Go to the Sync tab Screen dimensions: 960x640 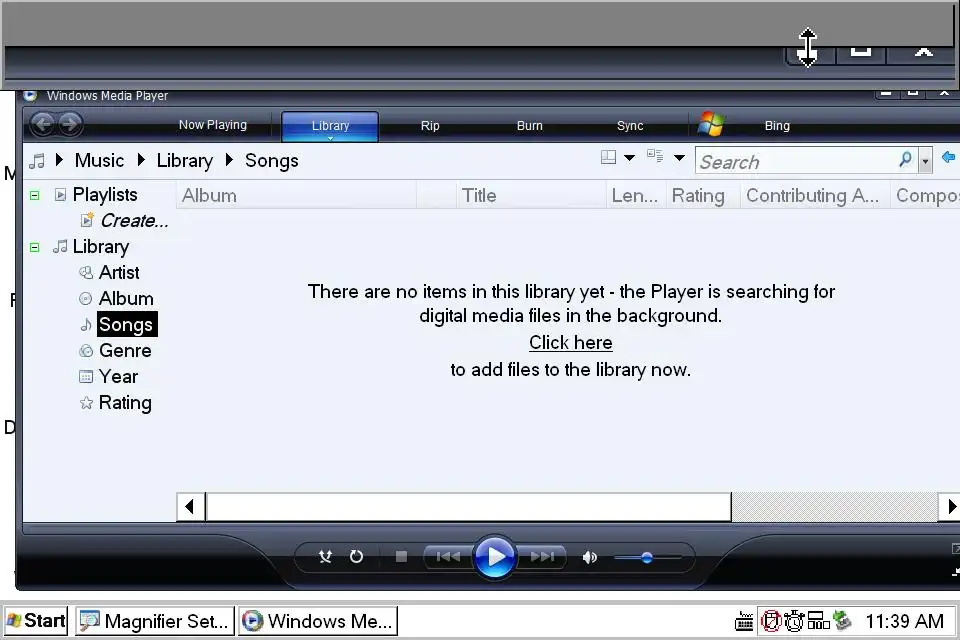coord(630,126)
